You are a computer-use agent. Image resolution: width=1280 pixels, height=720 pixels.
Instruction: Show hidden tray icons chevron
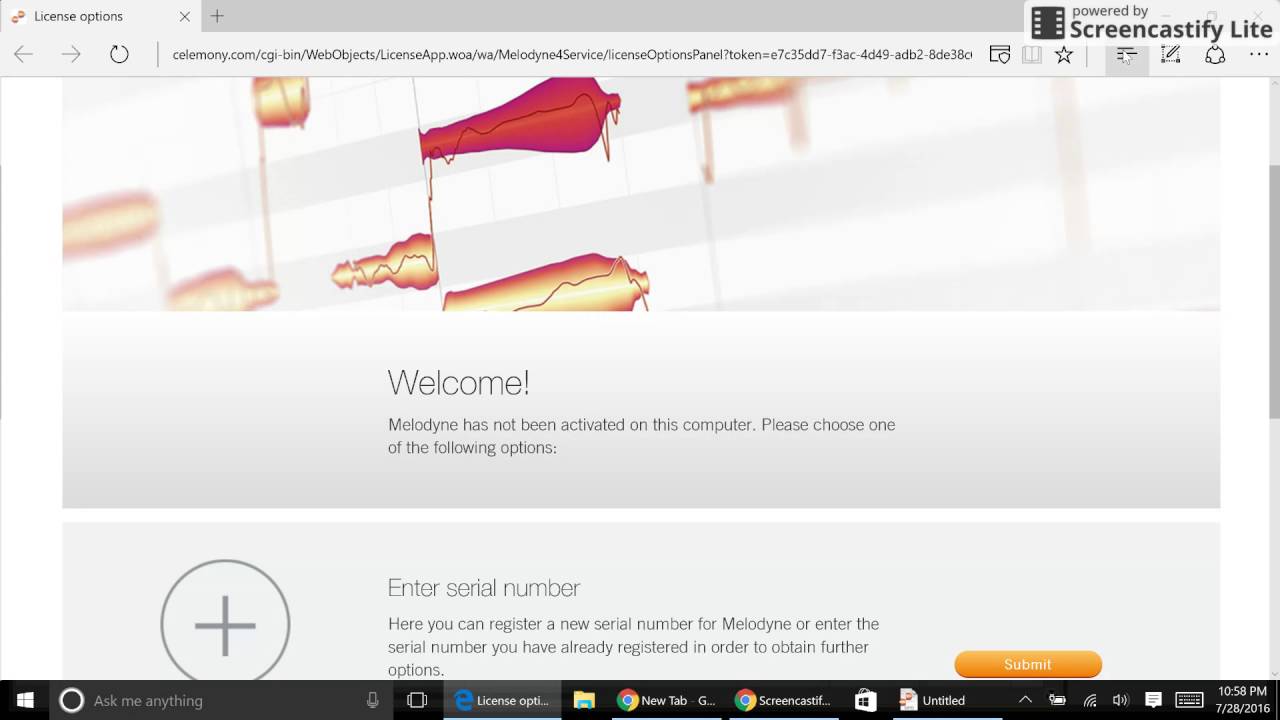pos(1025,700)
